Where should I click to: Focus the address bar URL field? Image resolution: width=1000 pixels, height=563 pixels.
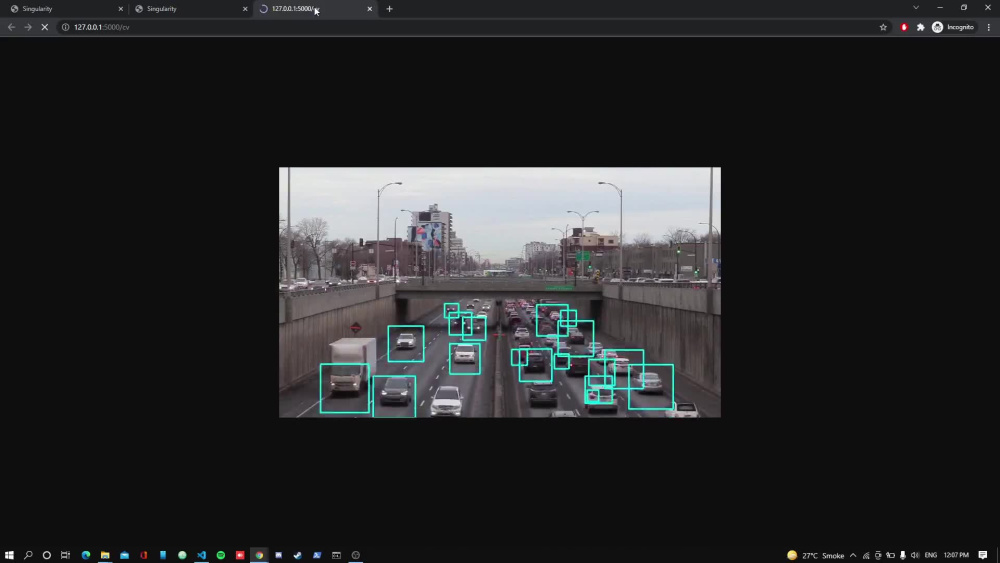(x=472, y=27)
